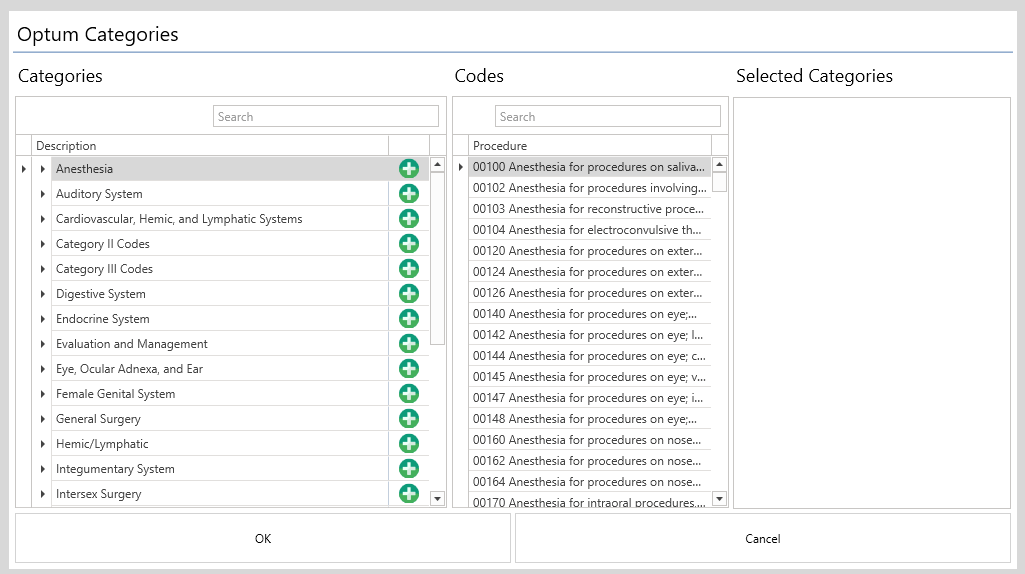Select code 00140 Anesthesia for procedures on eye
Viewport: 1025px width, 574px height.
[590, 314]
